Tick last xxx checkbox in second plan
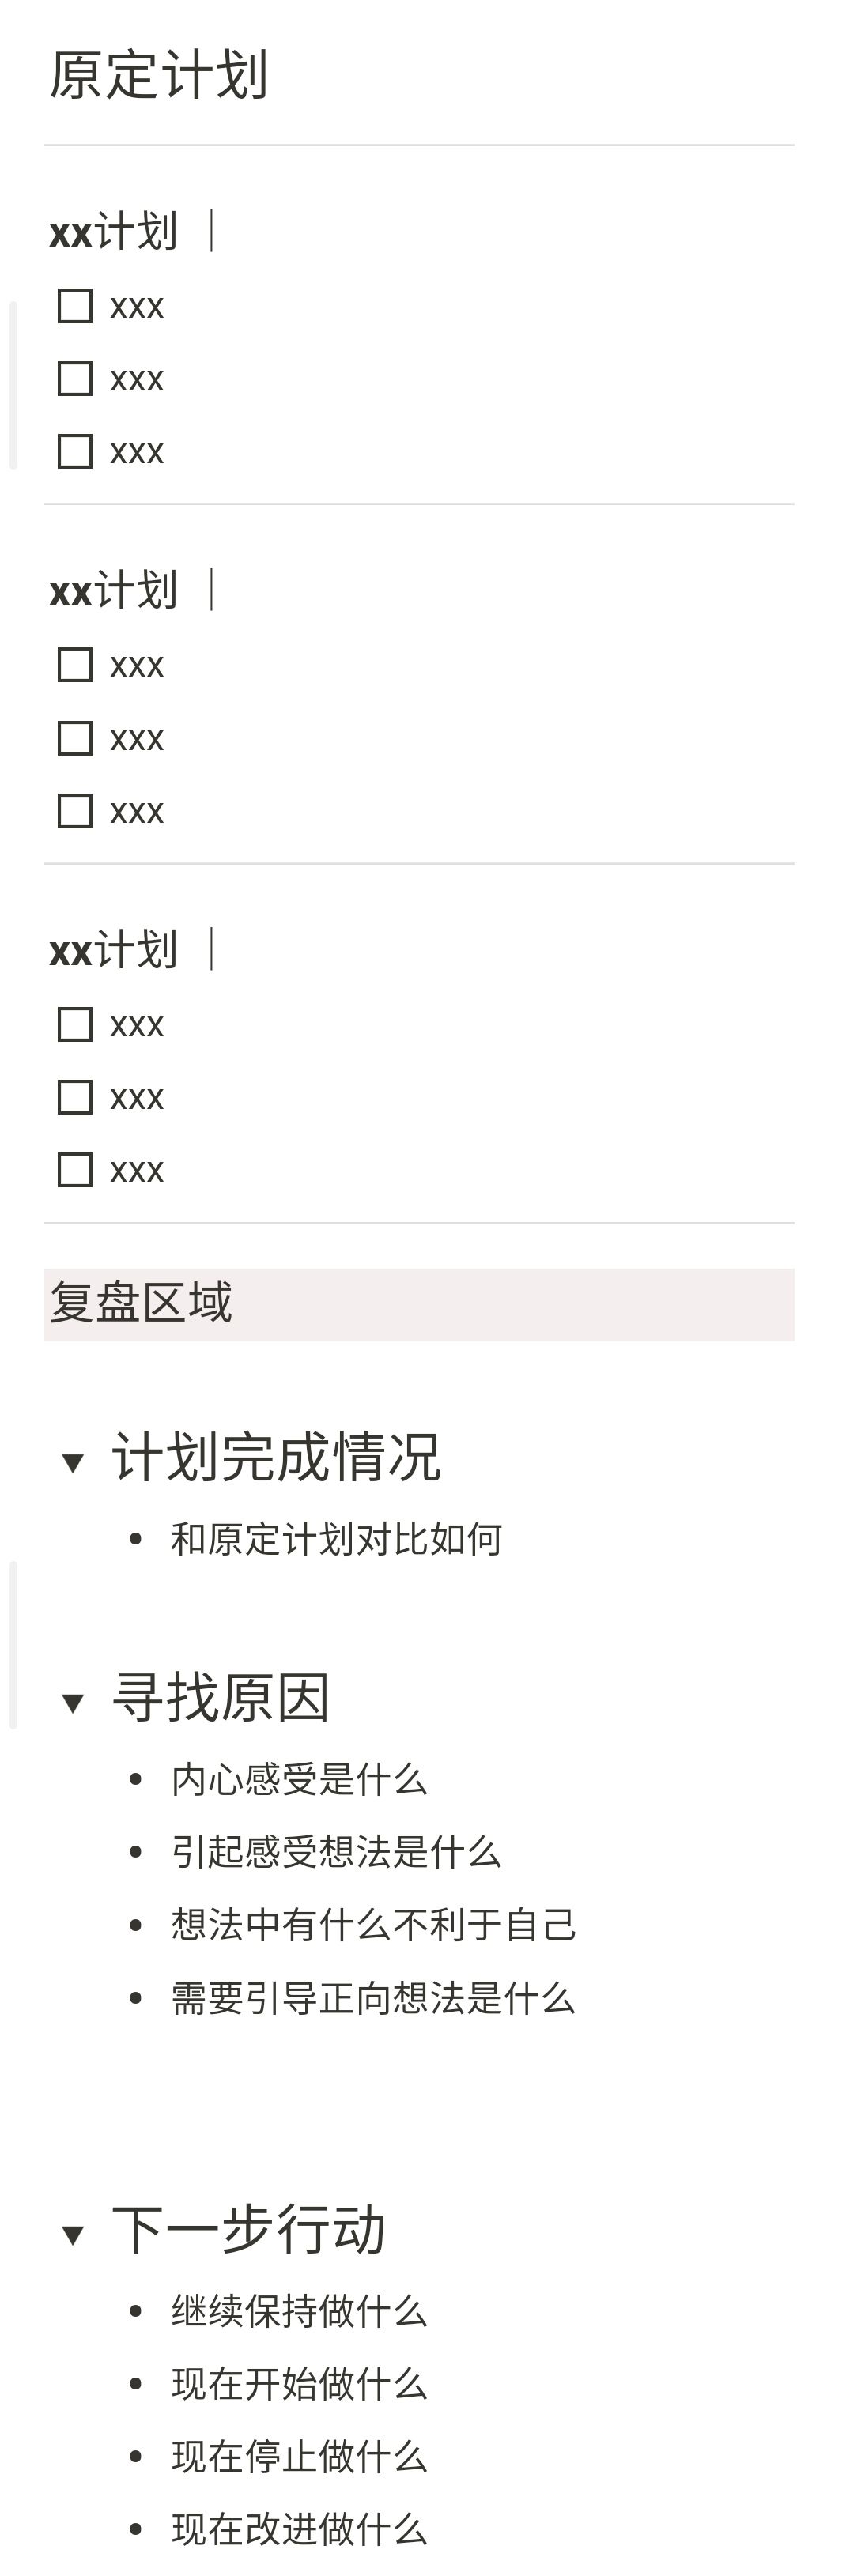The width and height of the screenshot is (846, 2576). (x=75, y=811)
